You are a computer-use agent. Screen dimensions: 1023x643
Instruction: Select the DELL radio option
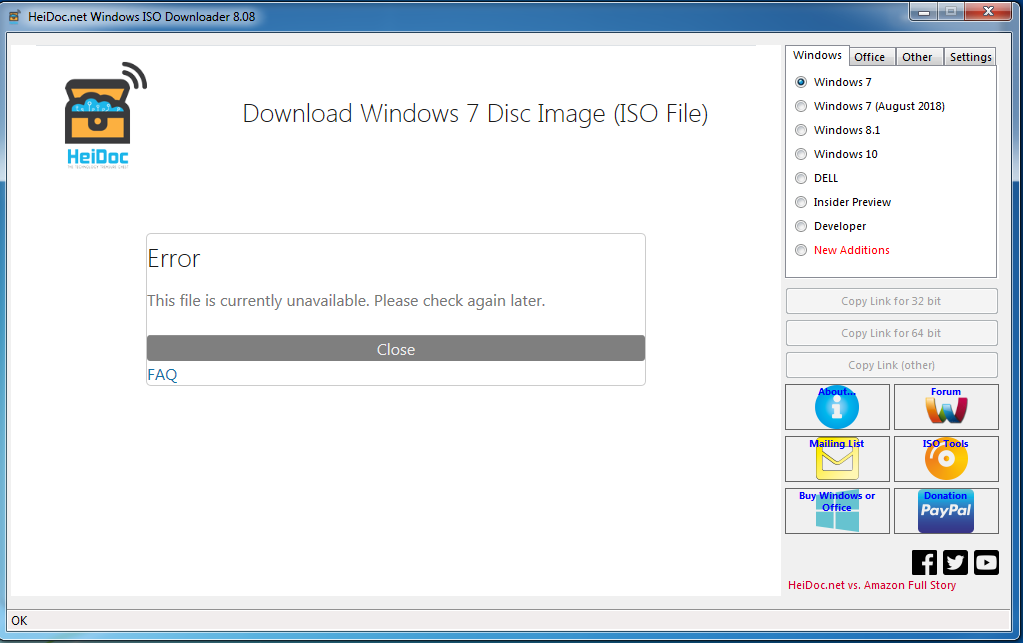coord(801,178)
